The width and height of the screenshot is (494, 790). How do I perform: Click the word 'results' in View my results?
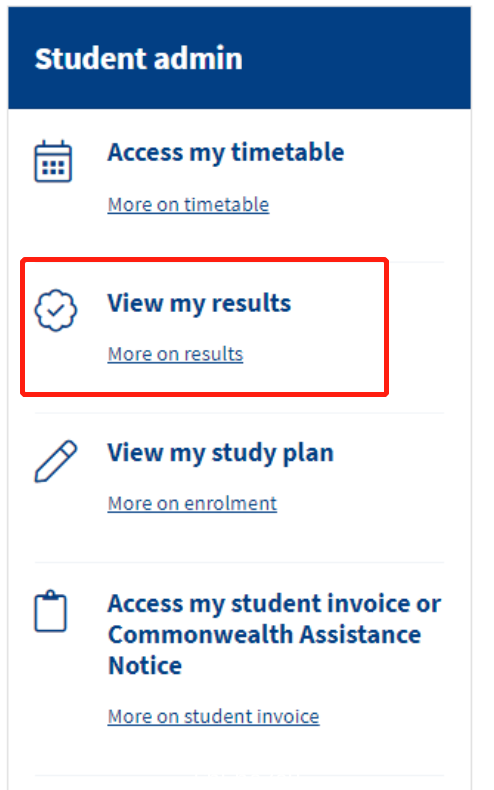[x=251, y=303]
